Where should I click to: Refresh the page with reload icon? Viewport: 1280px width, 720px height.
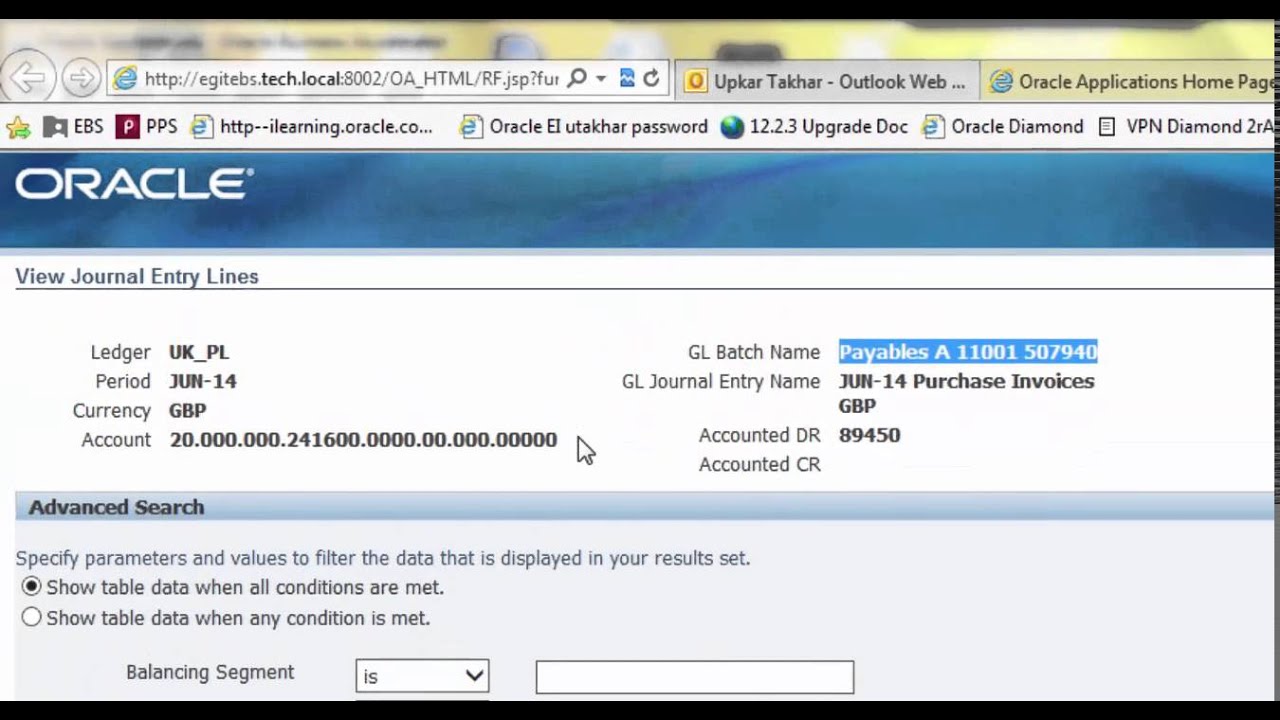[x=651, y=78]
